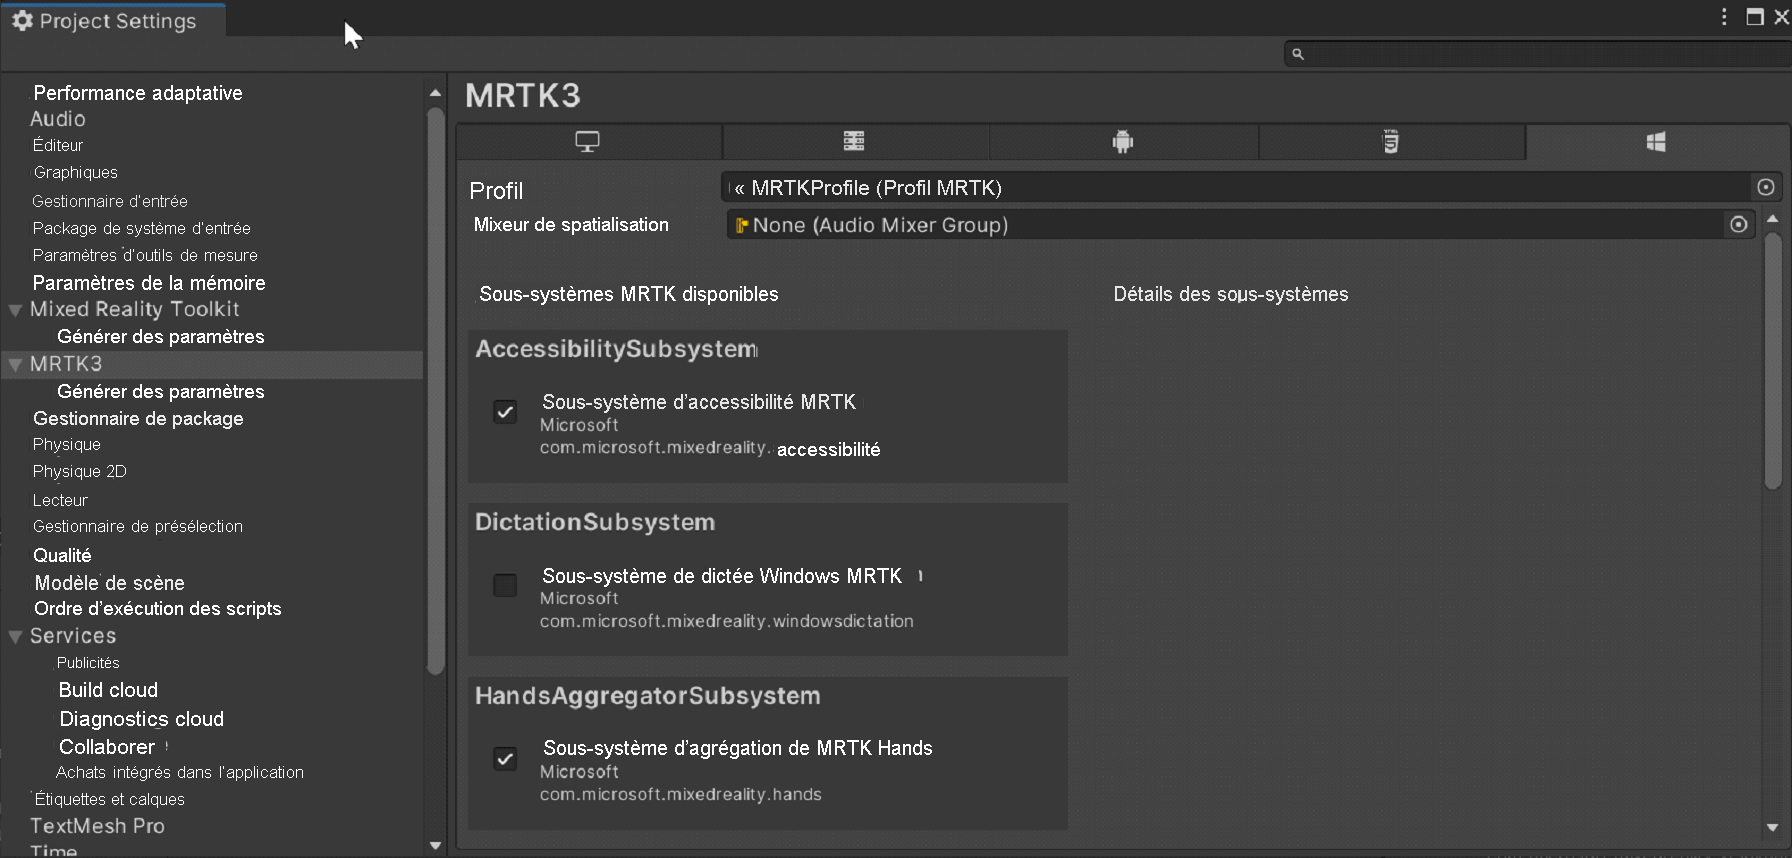Open Lecteur settings
The image size is (1792, 858).
click(x=60, y=500)
